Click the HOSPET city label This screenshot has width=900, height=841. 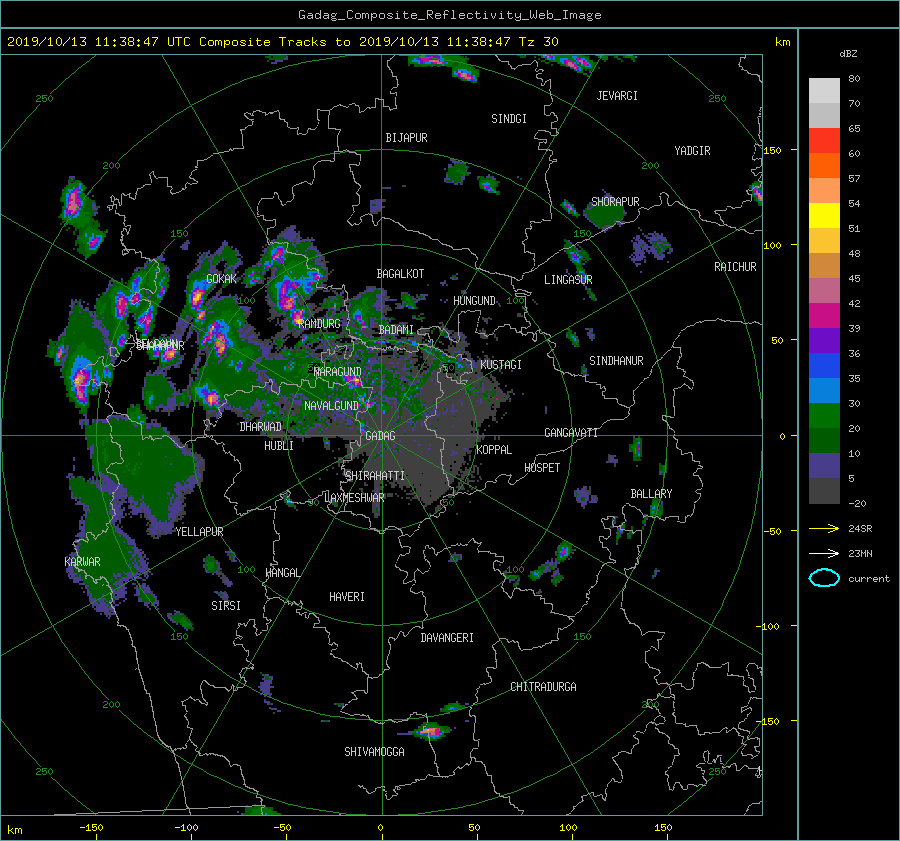point(542,468)
